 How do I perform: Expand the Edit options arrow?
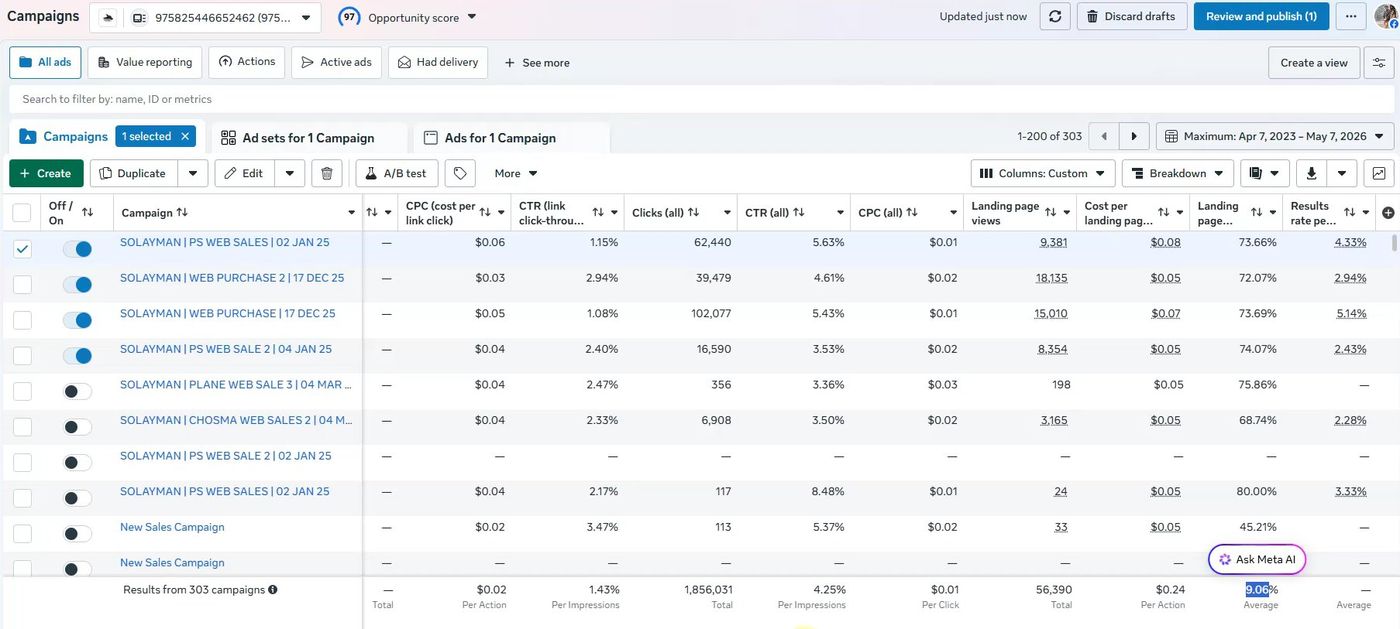pyautogui.click(x=290, y=173)
